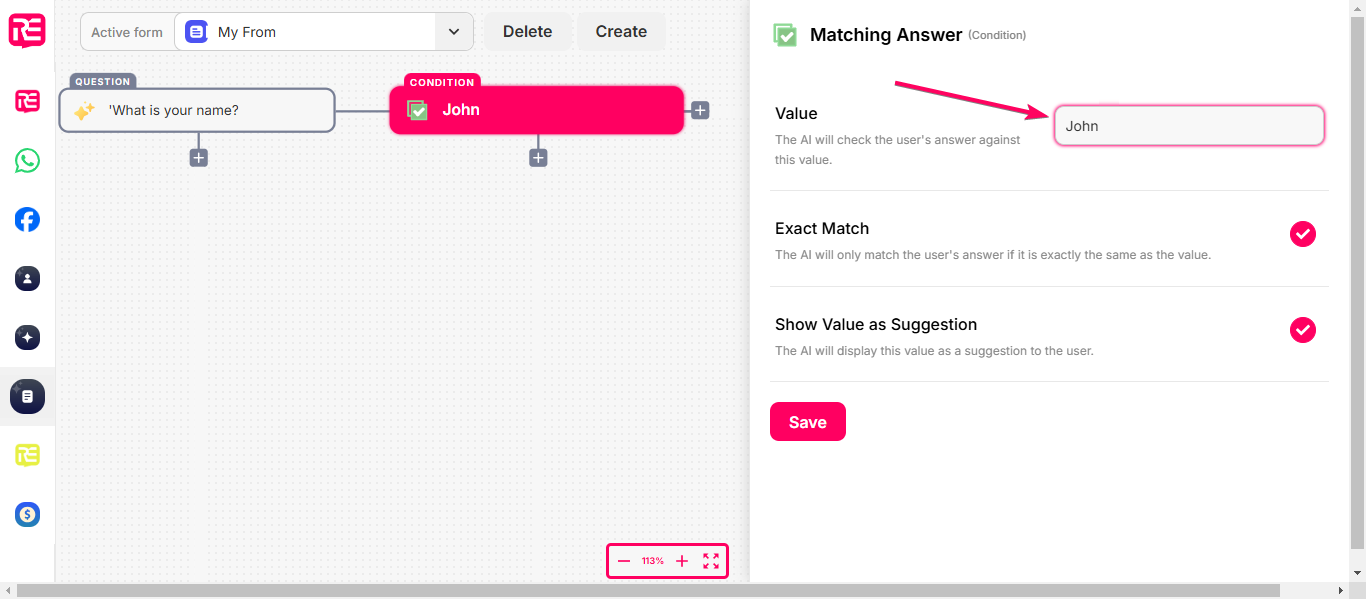
Task: Toggle Show Value as Suggestion checkmark
Action: point(1302,330)
